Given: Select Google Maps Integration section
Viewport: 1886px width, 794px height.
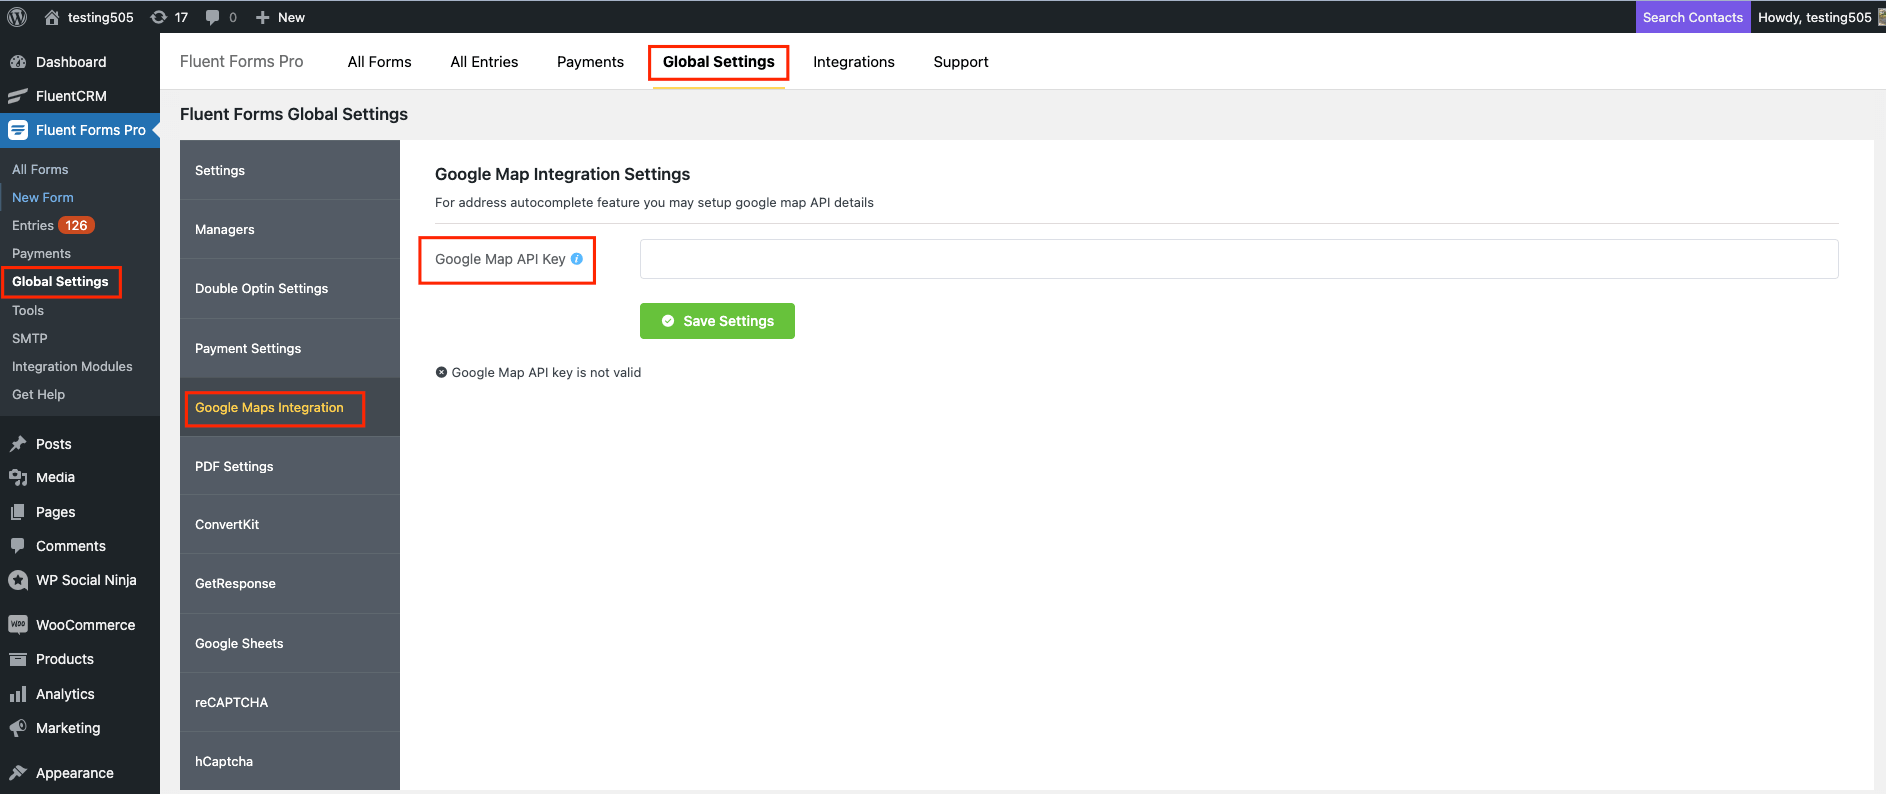Looking at the screenshot, I should (290, 407).
